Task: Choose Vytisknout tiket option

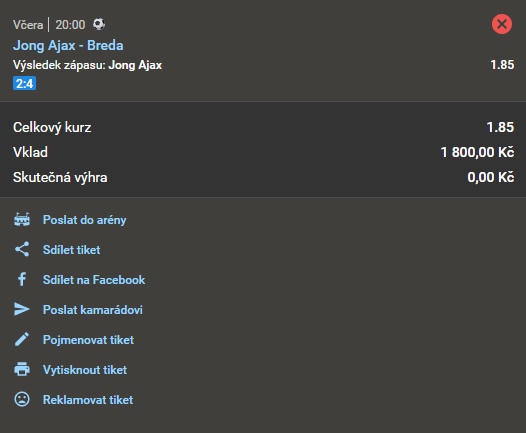Action: coord(85,370)
